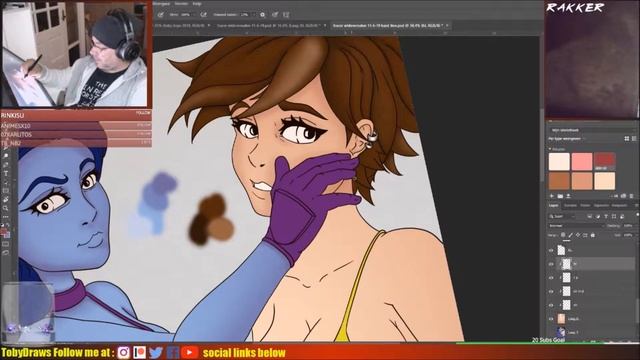
Task: Hide the highlighted selected layer
Action: 551,264
